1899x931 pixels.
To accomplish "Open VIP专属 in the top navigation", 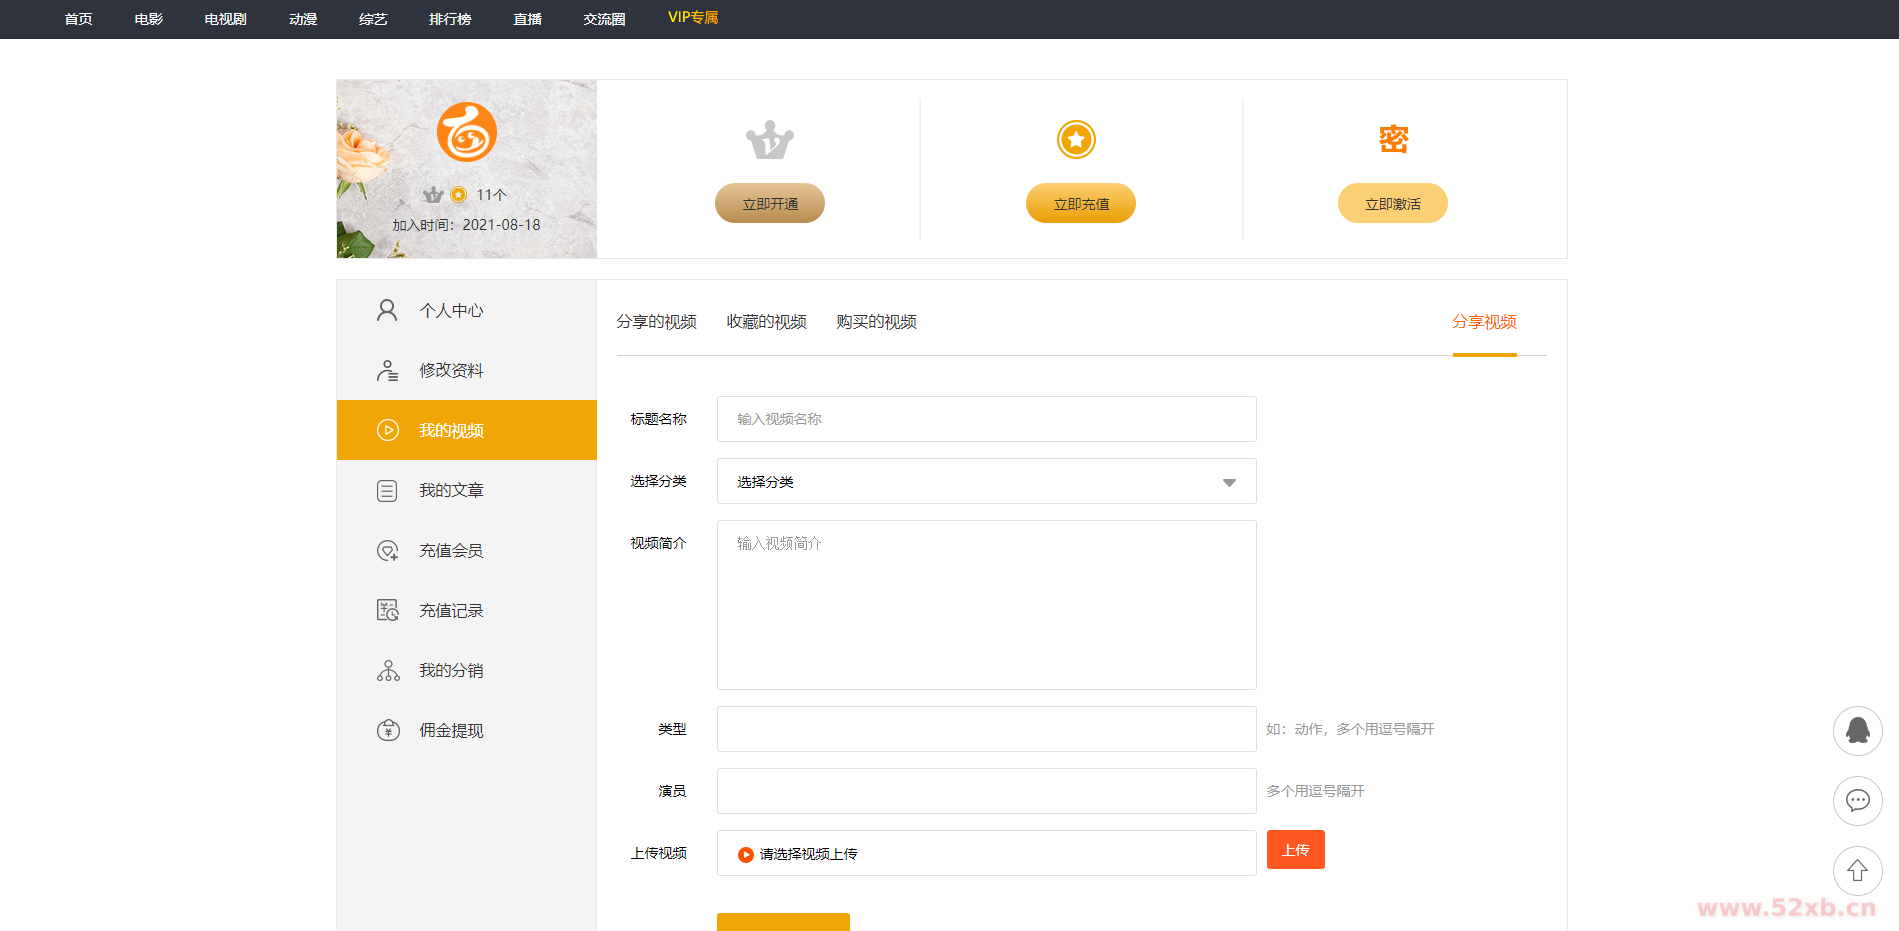I will point(693,18).
